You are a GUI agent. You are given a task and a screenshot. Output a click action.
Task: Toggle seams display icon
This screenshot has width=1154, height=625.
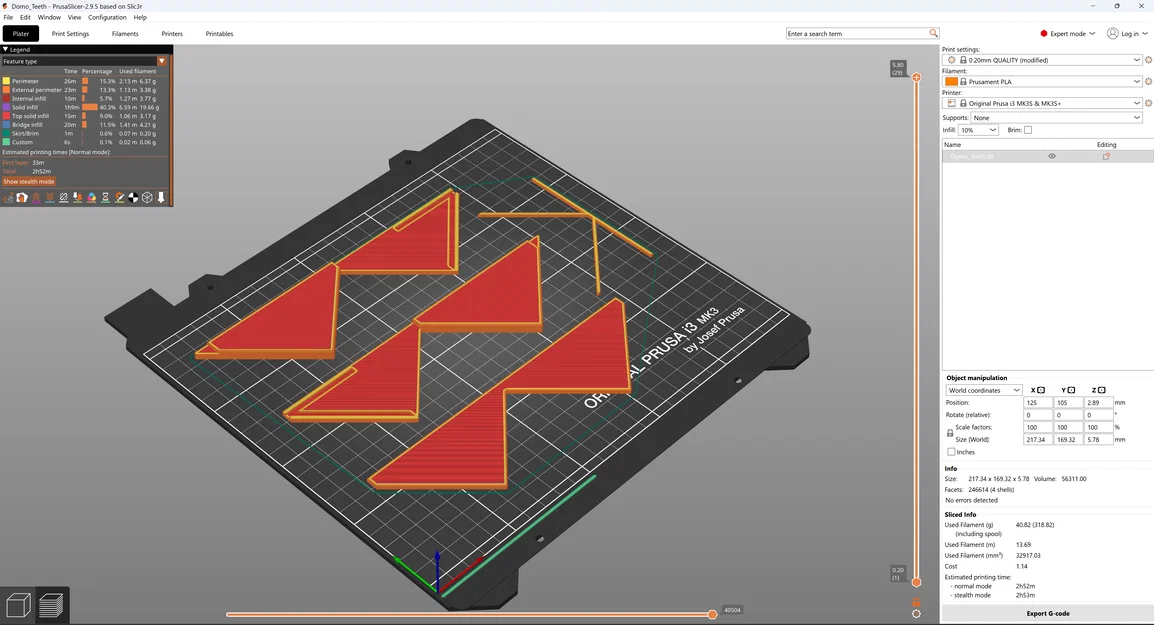(64, 197)
